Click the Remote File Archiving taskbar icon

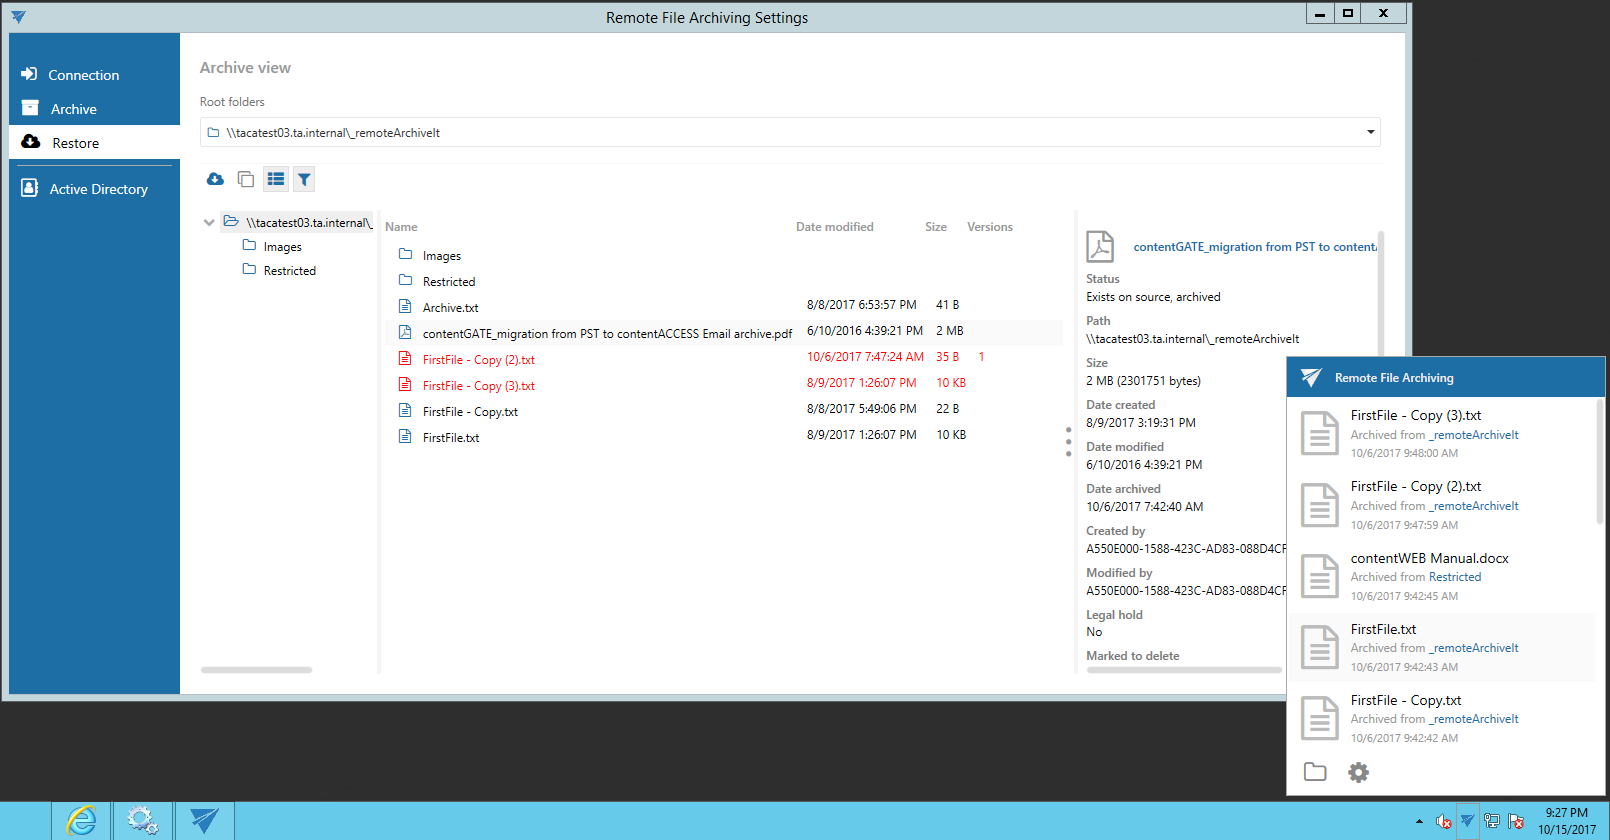click(205, 821)
